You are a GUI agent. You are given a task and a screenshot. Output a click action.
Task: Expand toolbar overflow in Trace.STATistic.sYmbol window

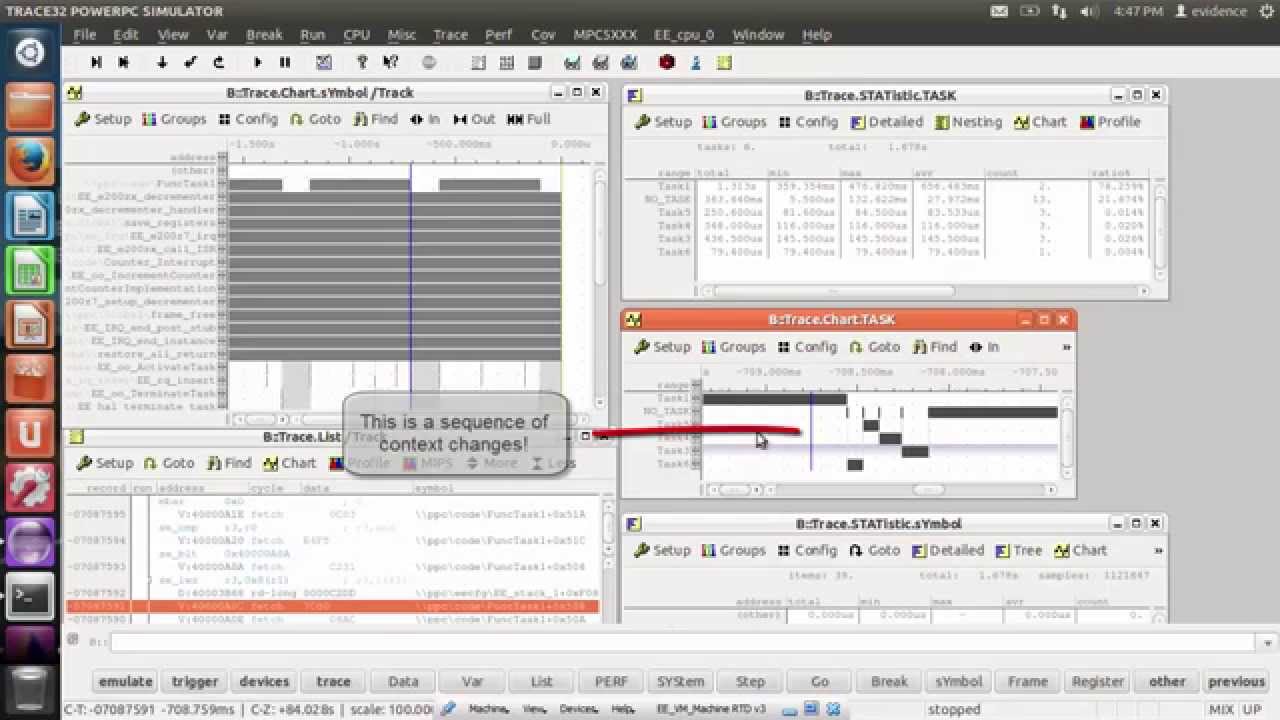pos(1157,550)
